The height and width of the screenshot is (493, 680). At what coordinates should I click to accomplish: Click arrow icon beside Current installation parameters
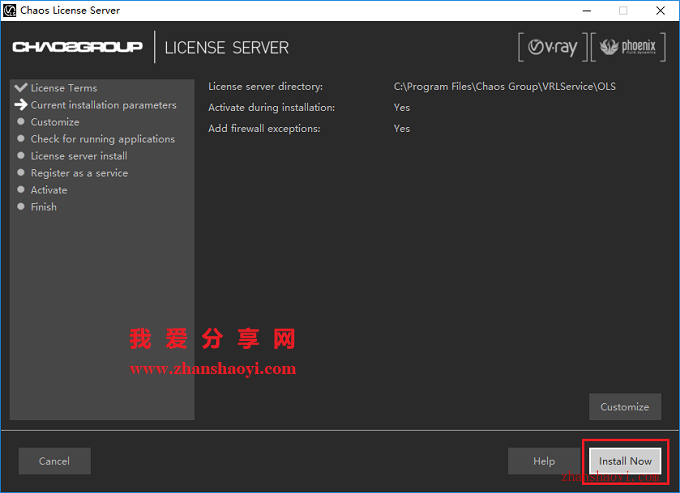(x=20, y=104)
